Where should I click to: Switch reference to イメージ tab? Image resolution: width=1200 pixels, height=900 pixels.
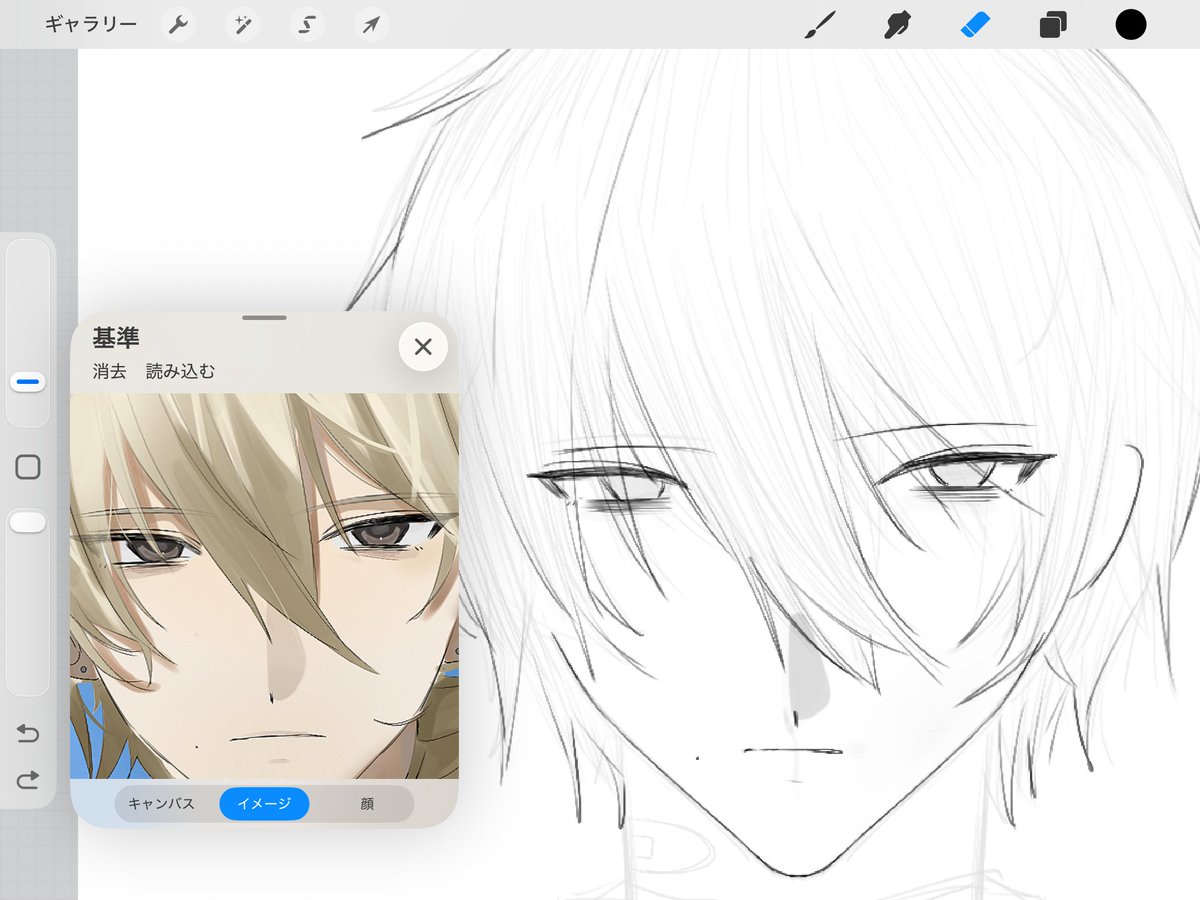[x=264, y=804]
